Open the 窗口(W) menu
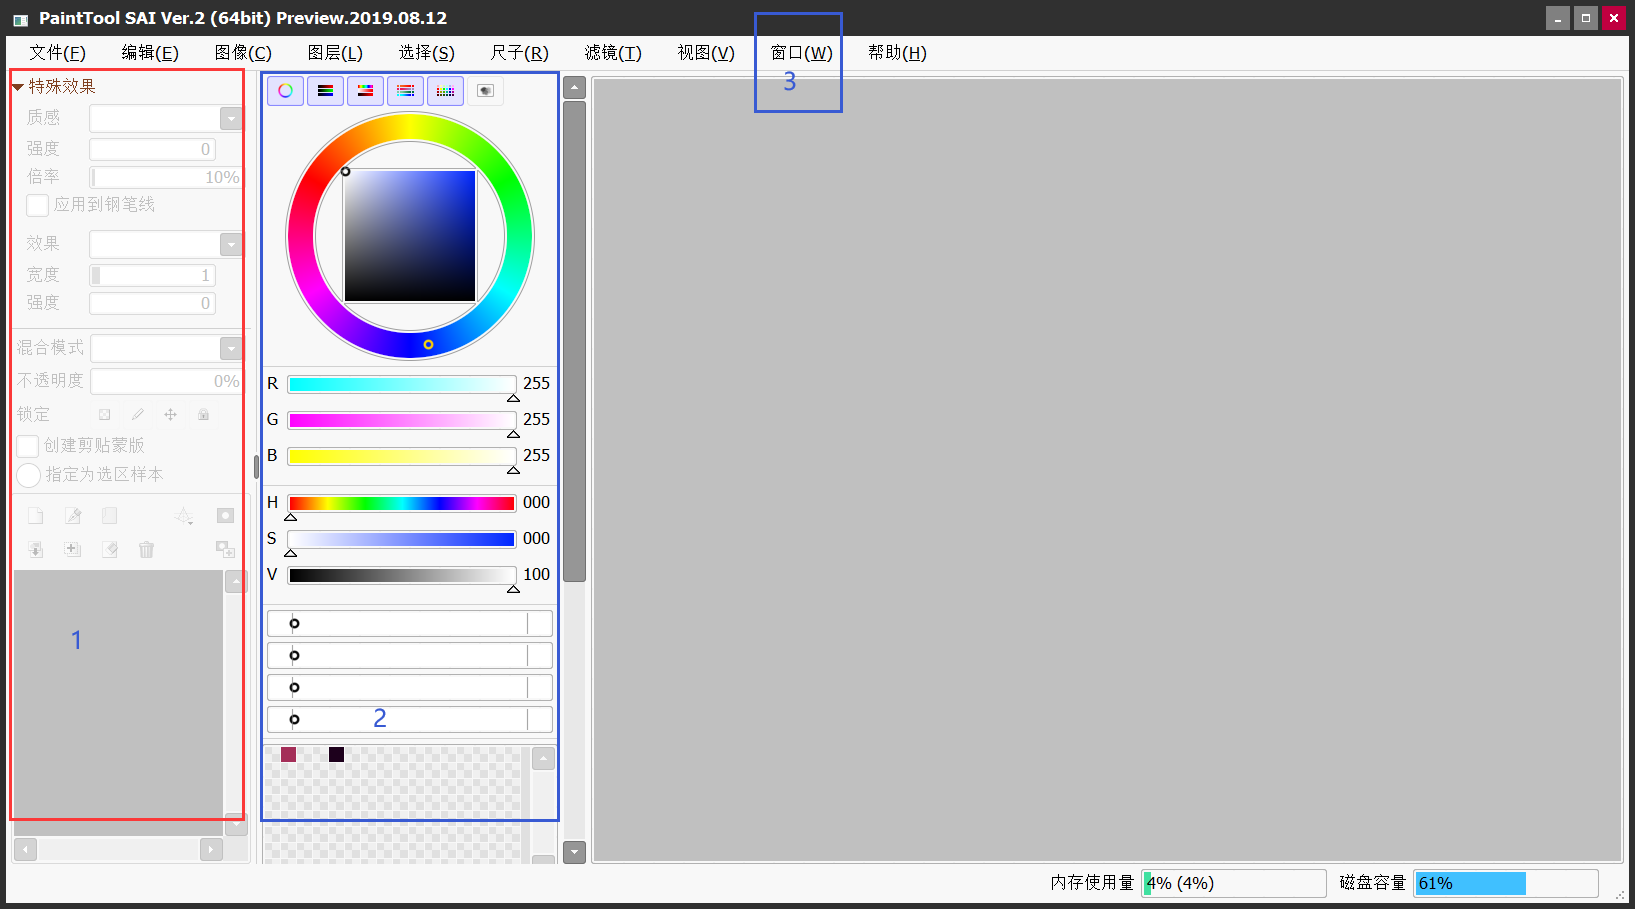Screen dimensions: 1635x909 [x=801, y=53]
